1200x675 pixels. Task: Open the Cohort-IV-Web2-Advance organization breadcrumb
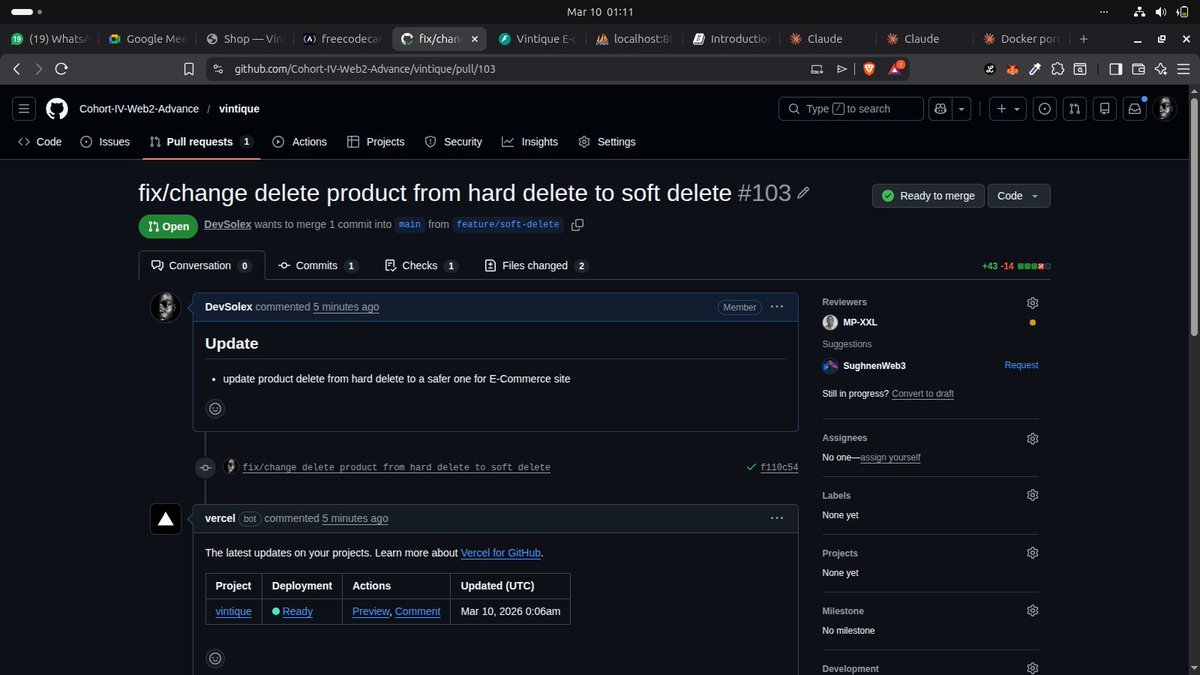coord(139,108)
